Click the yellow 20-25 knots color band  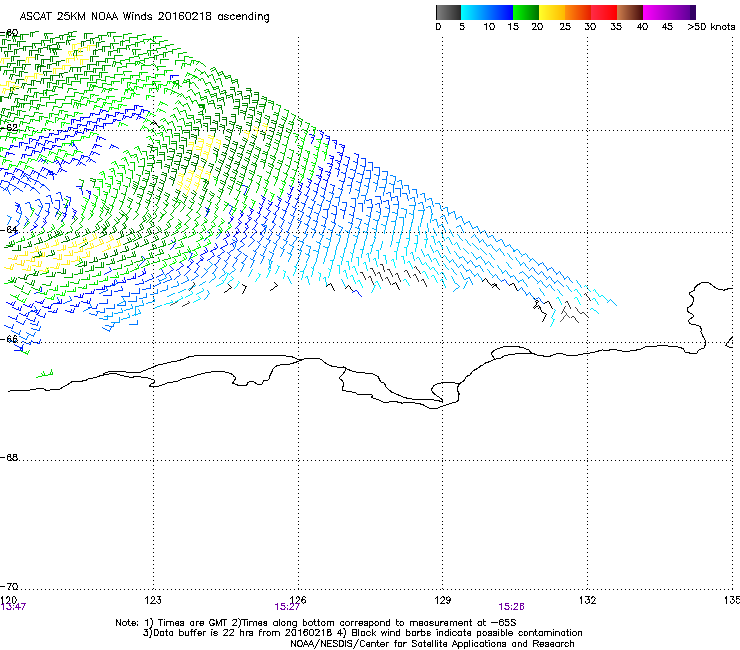click(552, 12)
